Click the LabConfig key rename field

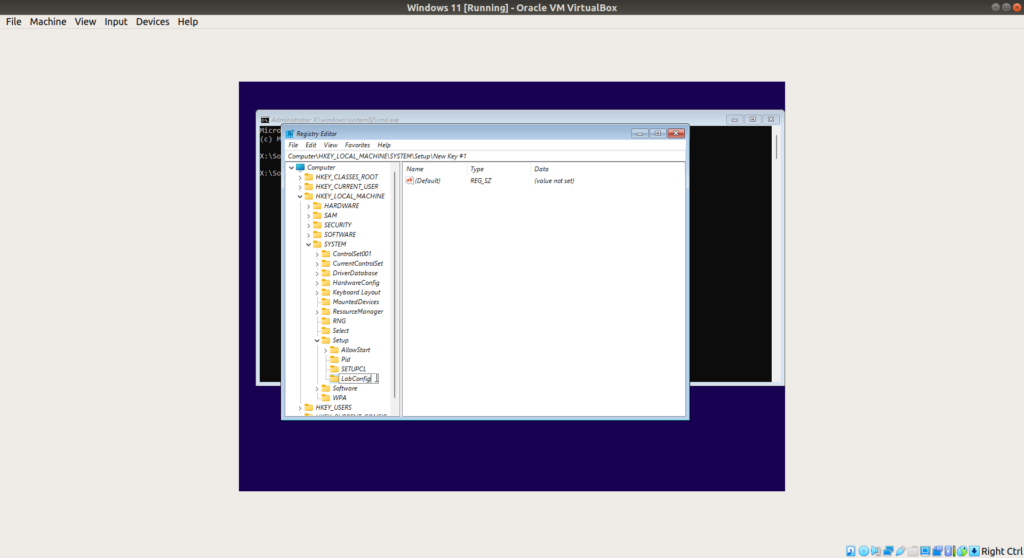pyautogui.click(x=358, y=378)
